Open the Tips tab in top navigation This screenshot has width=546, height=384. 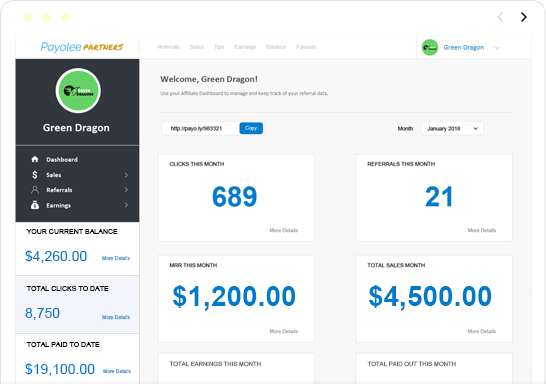pos(219,47)
